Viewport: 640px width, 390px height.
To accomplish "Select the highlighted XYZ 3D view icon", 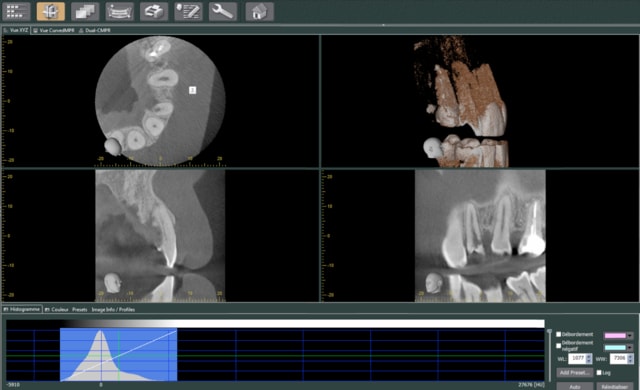I will coord(51,11).
